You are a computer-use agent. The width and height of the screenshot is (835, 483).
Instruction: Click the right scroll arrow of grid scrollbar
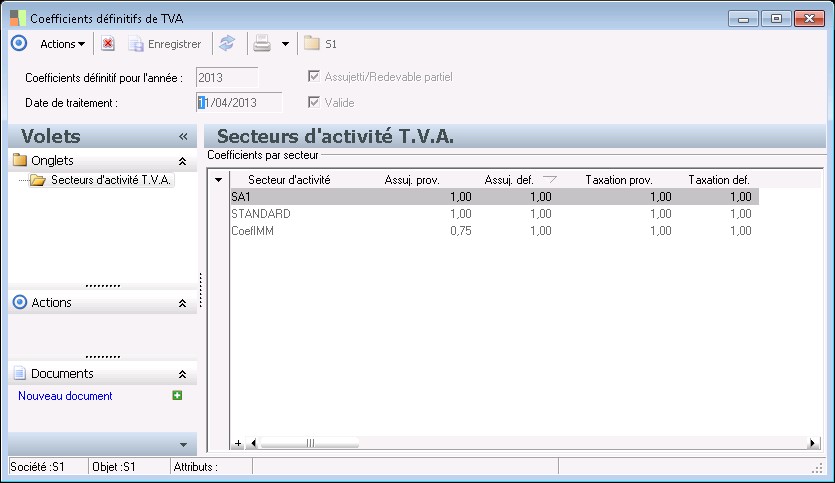click(813, 443)
